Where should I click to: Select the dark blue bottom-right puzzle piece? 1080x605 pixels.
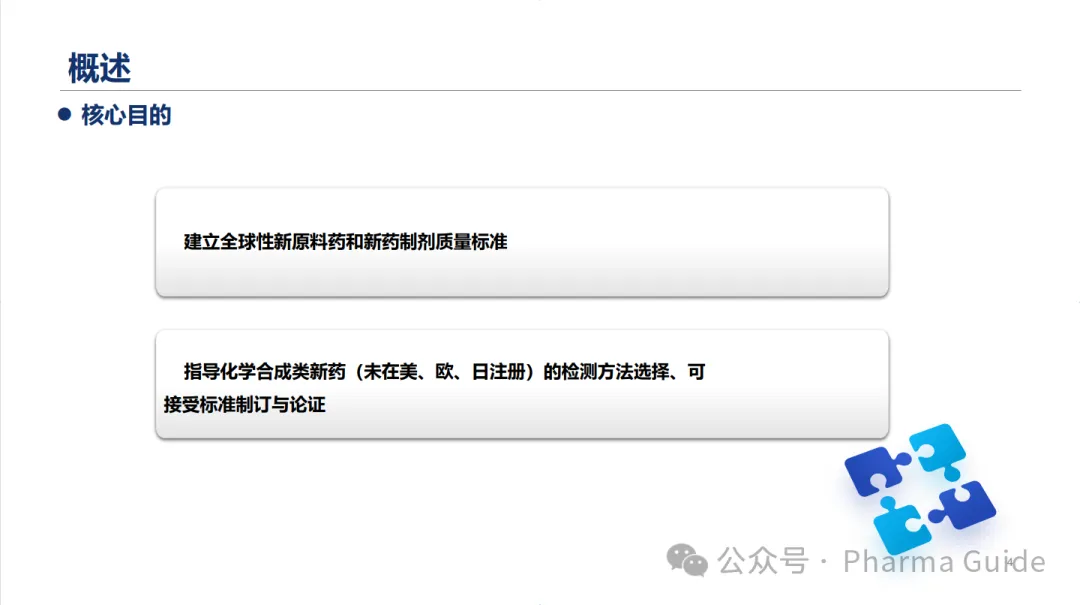click(964, 506)
